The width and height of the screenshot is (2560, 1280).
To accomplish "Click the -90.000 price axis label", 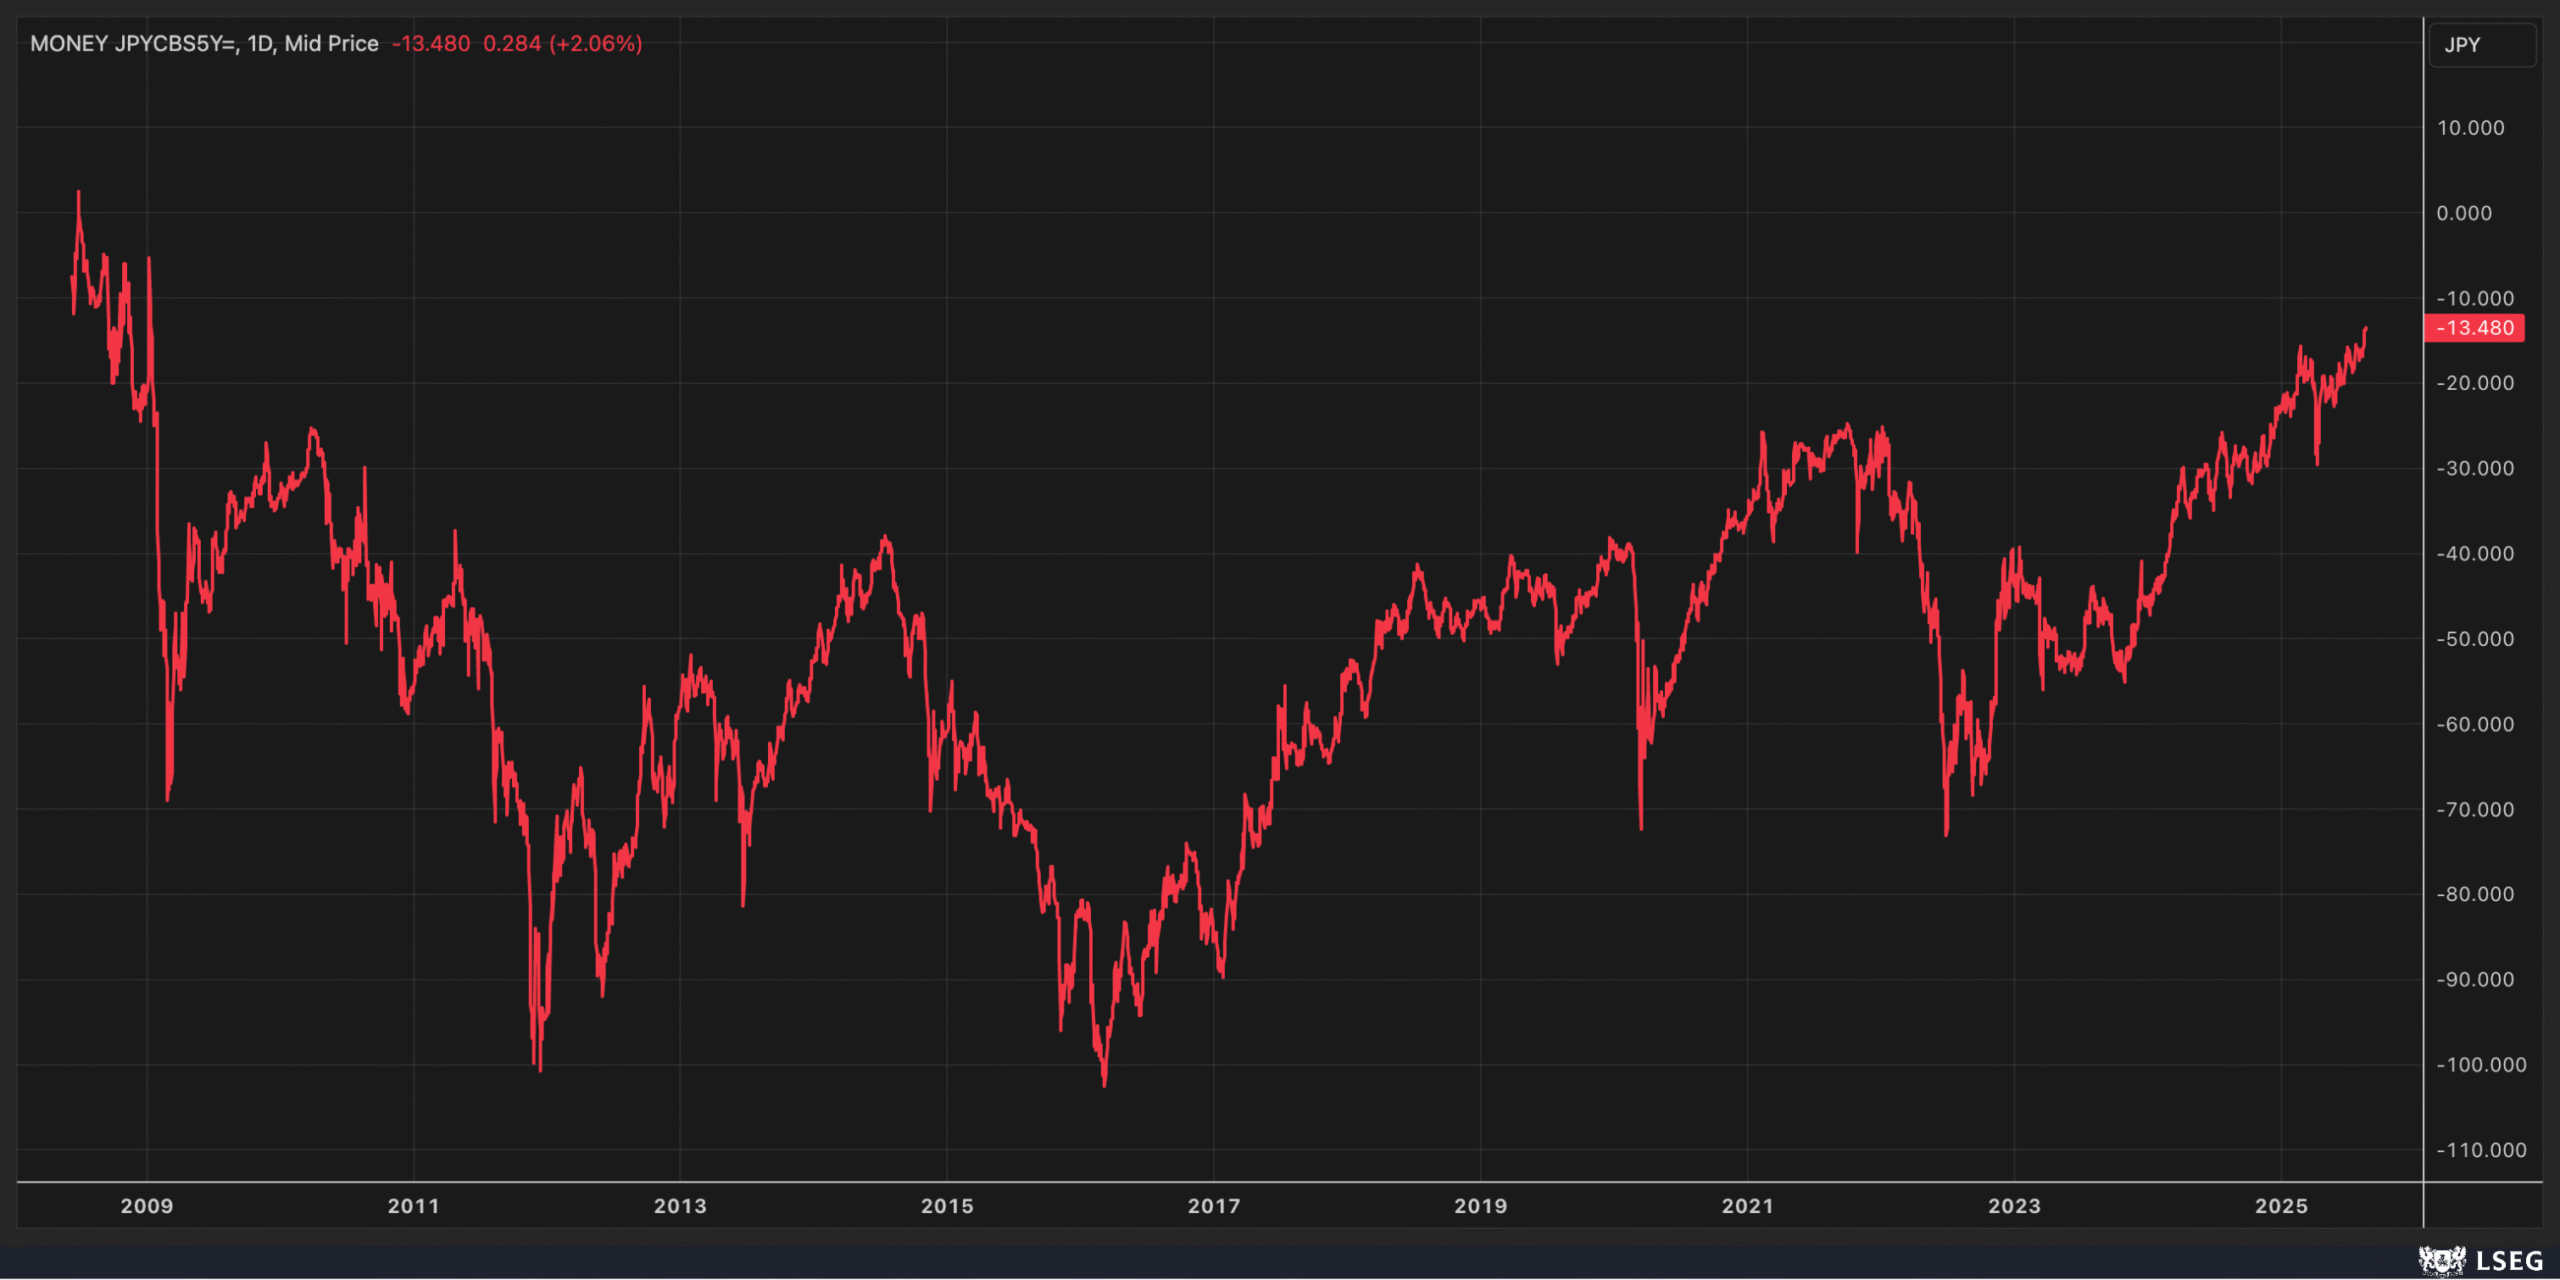I will point(2475,979).
